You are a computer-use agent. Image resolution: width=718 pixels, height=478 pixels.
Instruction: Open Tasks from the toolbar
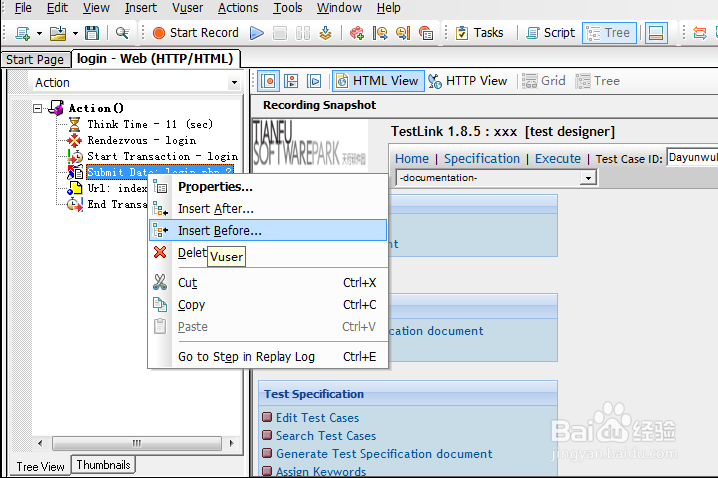click(x=479, y=33)
